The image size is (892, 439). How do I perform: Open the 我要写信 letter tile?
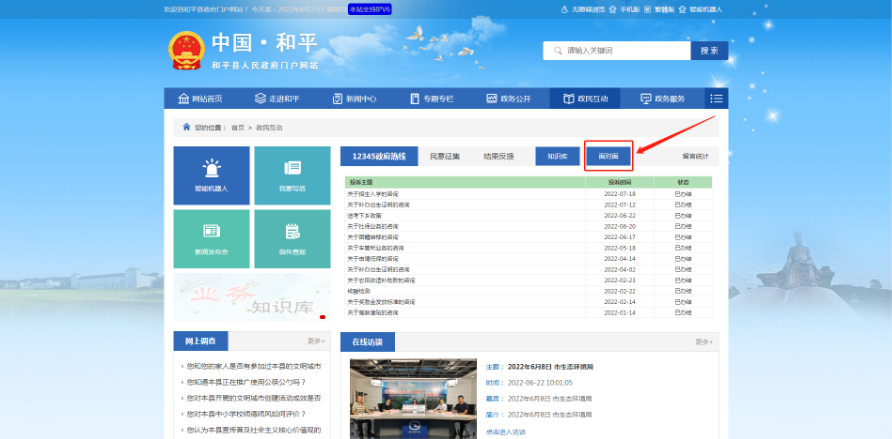292,176
